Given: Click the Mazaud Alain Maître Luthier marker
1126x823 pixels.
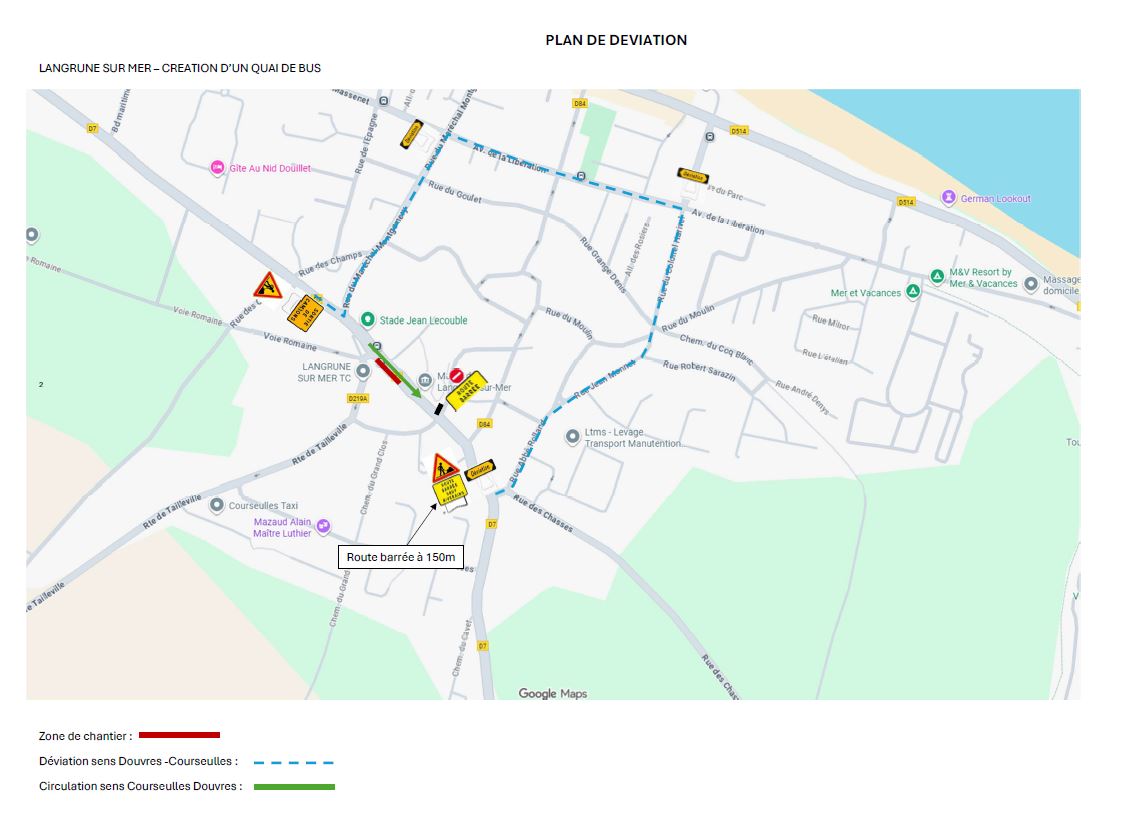Looking at the screenshot, I should [323, 526].
